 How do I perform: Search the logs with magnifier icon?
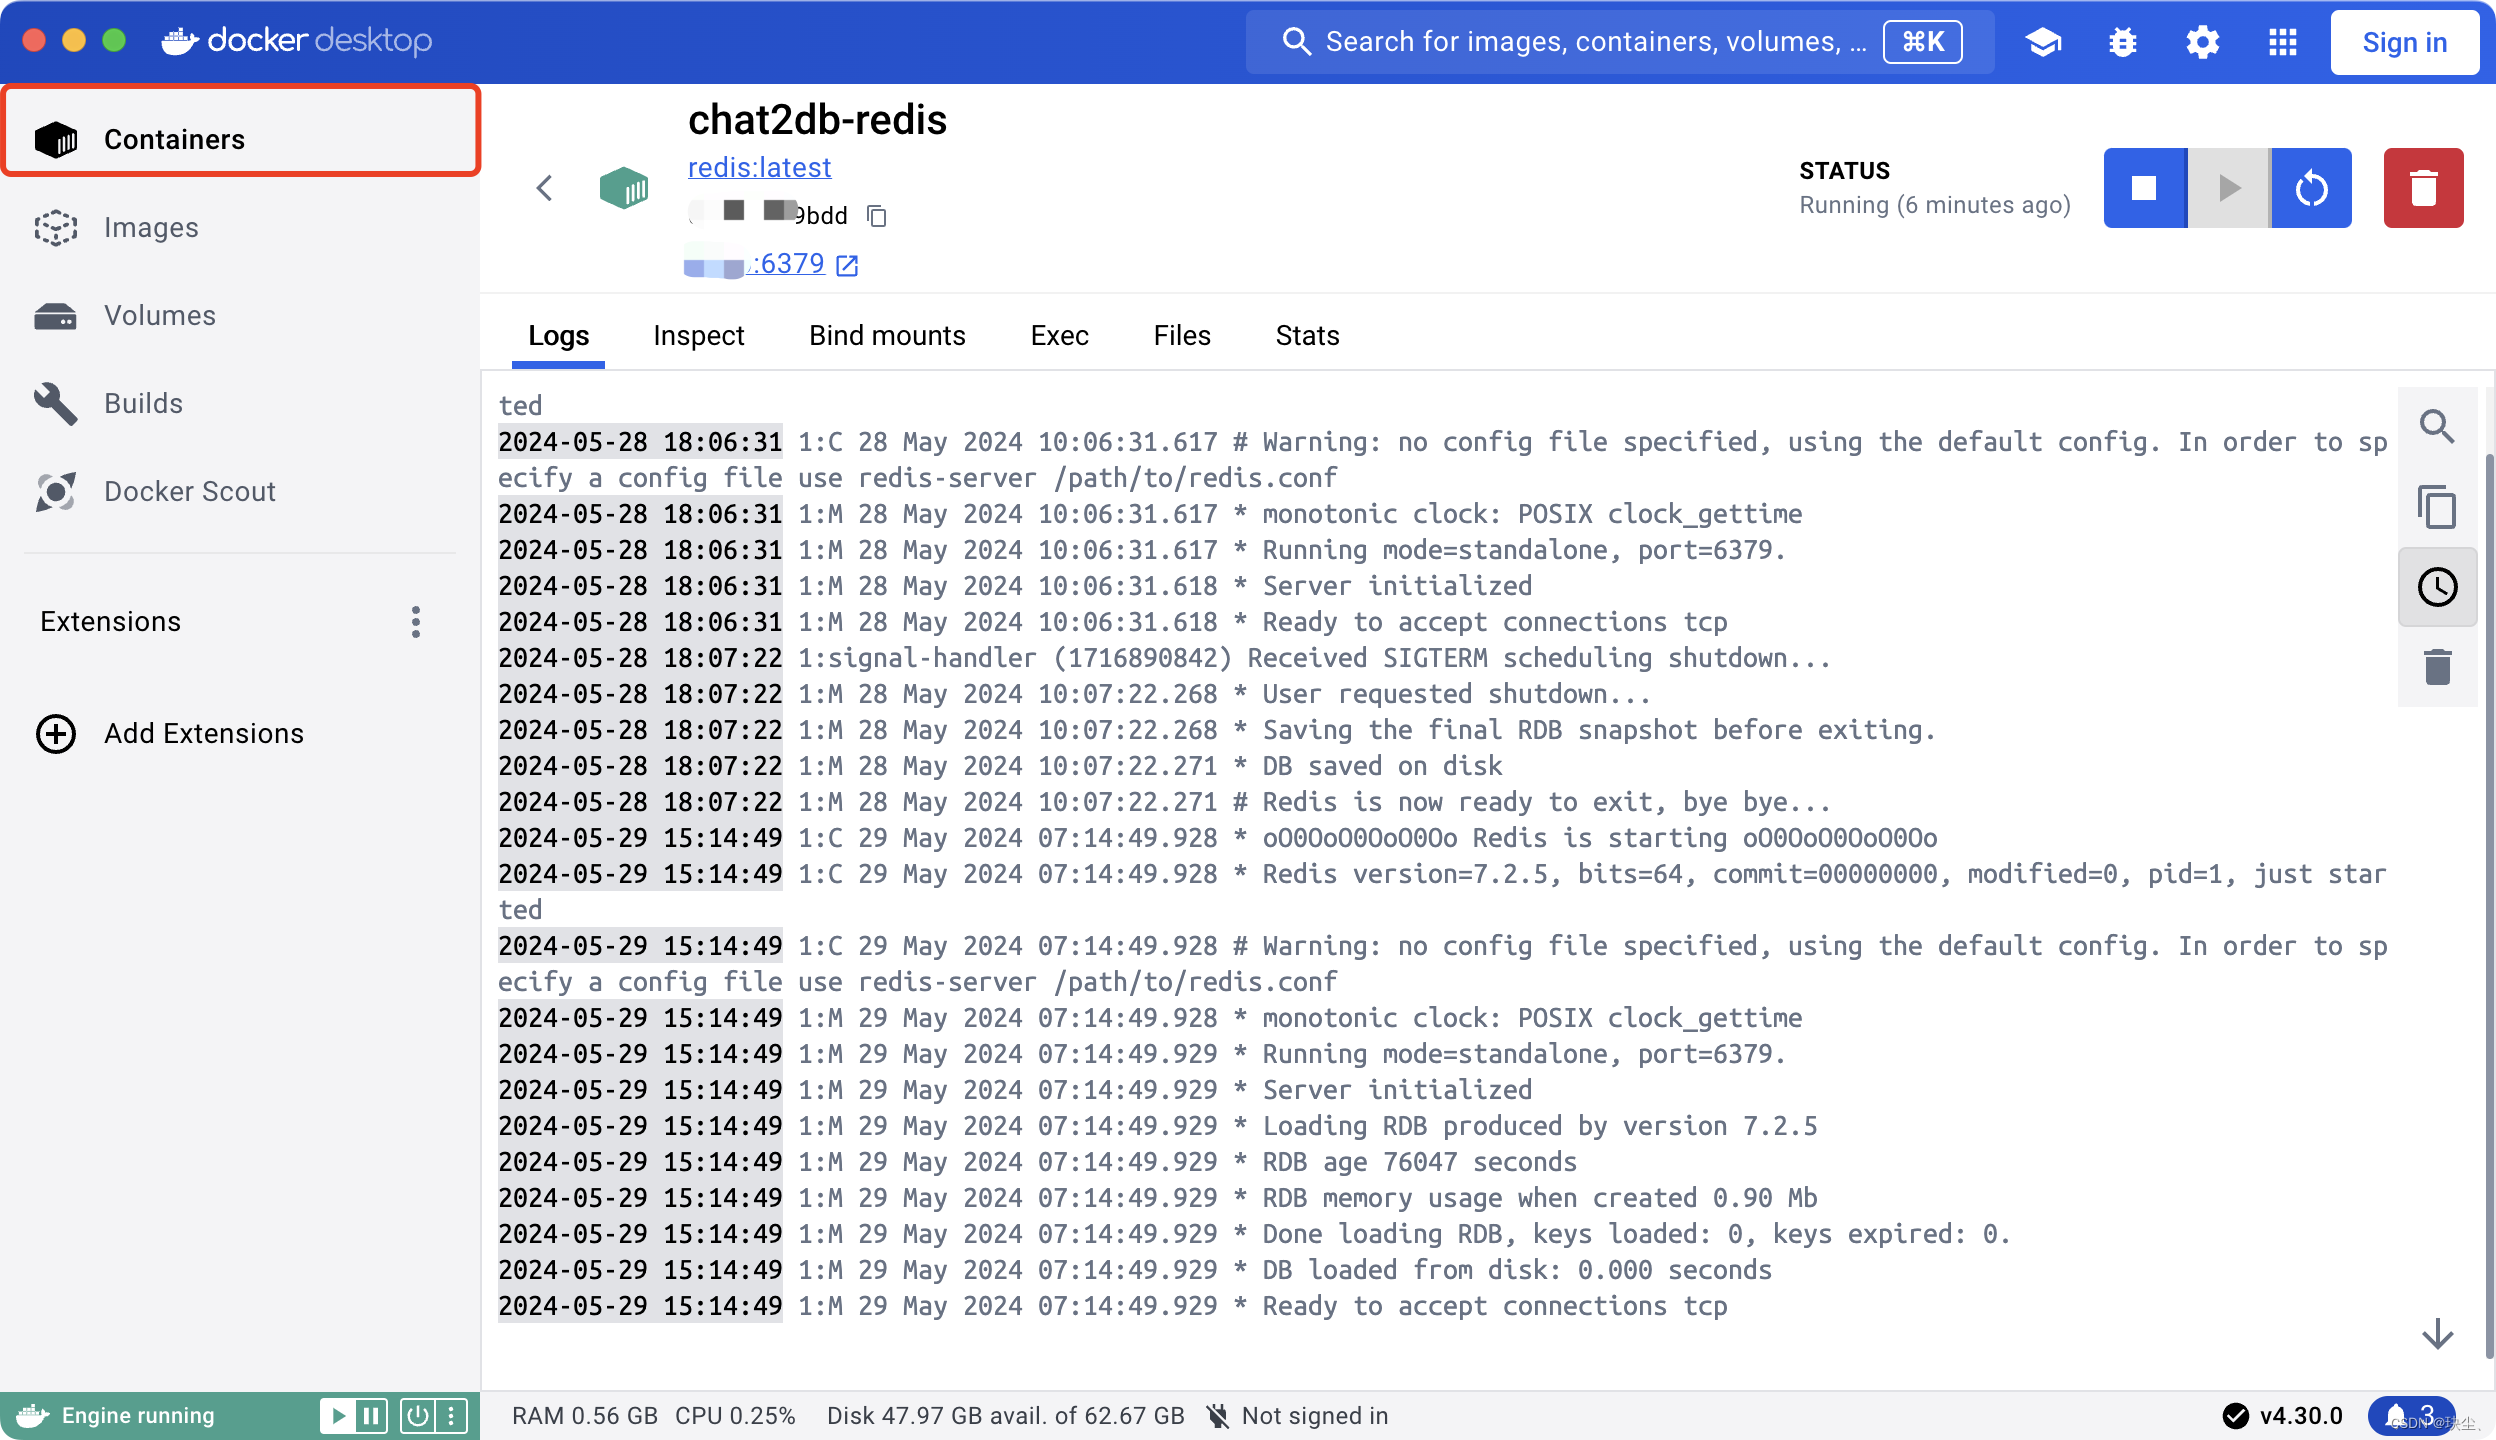[x=2437, y=427]
